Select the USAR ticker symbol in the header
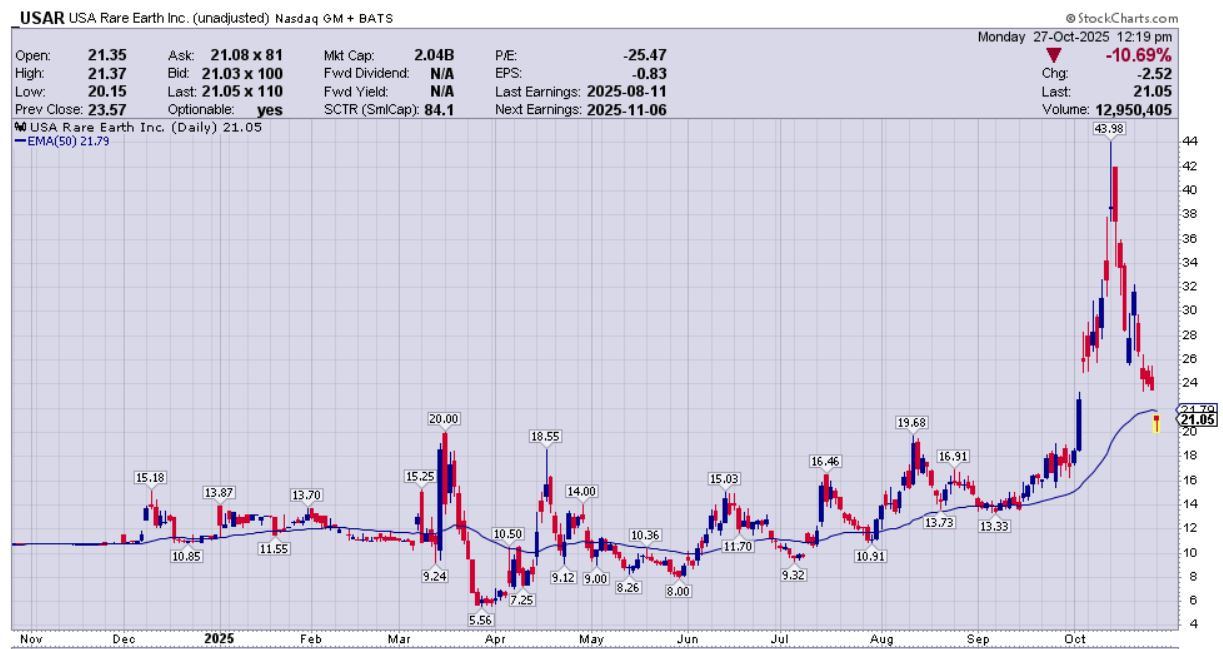Screen dimensions: 1223x649 pos(39,17)
